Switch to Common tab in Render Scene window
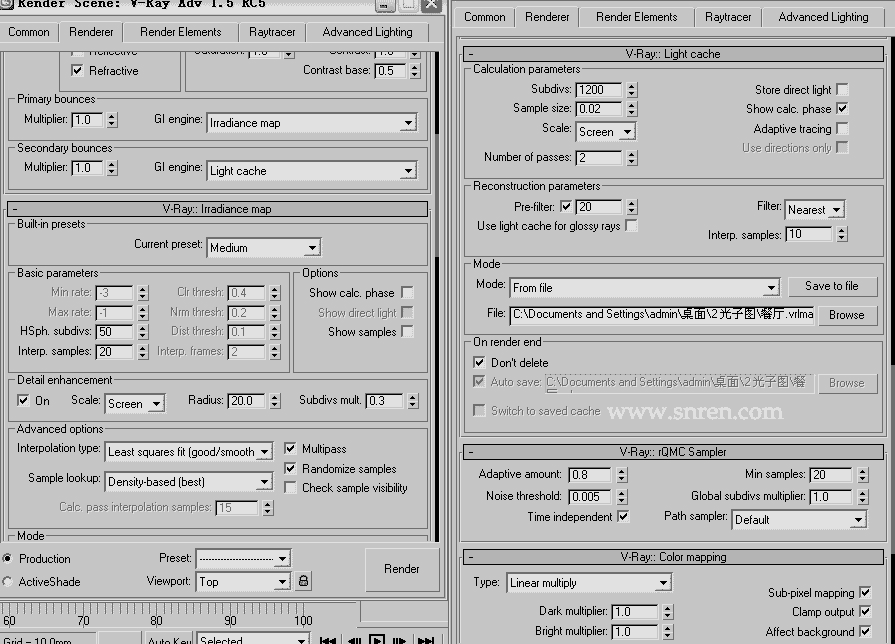 (29, 32)
